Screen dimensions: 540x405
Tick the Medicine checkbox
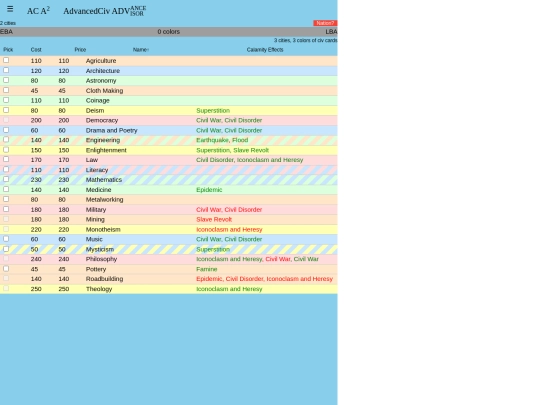pos(6,189)
